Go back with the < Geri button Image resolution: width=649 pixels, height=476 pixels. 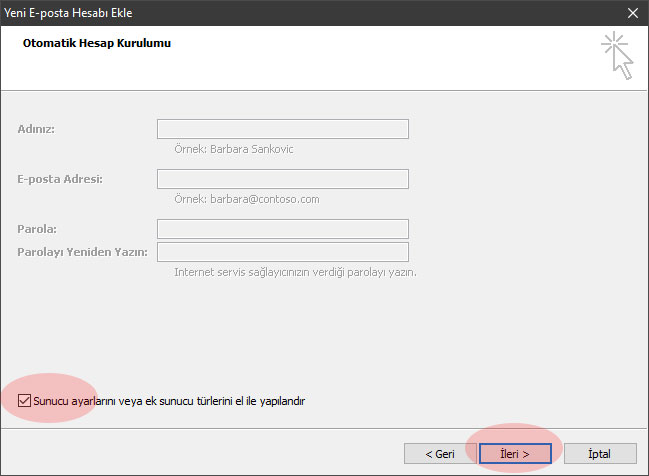tap(440, 454)
